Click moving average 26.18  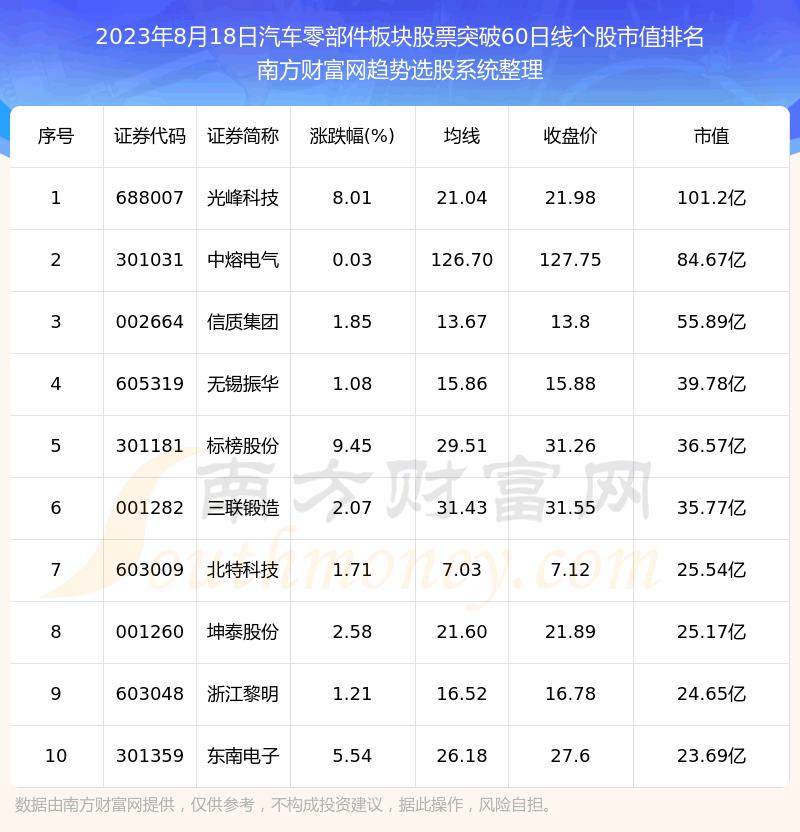[x=462, y=756]
